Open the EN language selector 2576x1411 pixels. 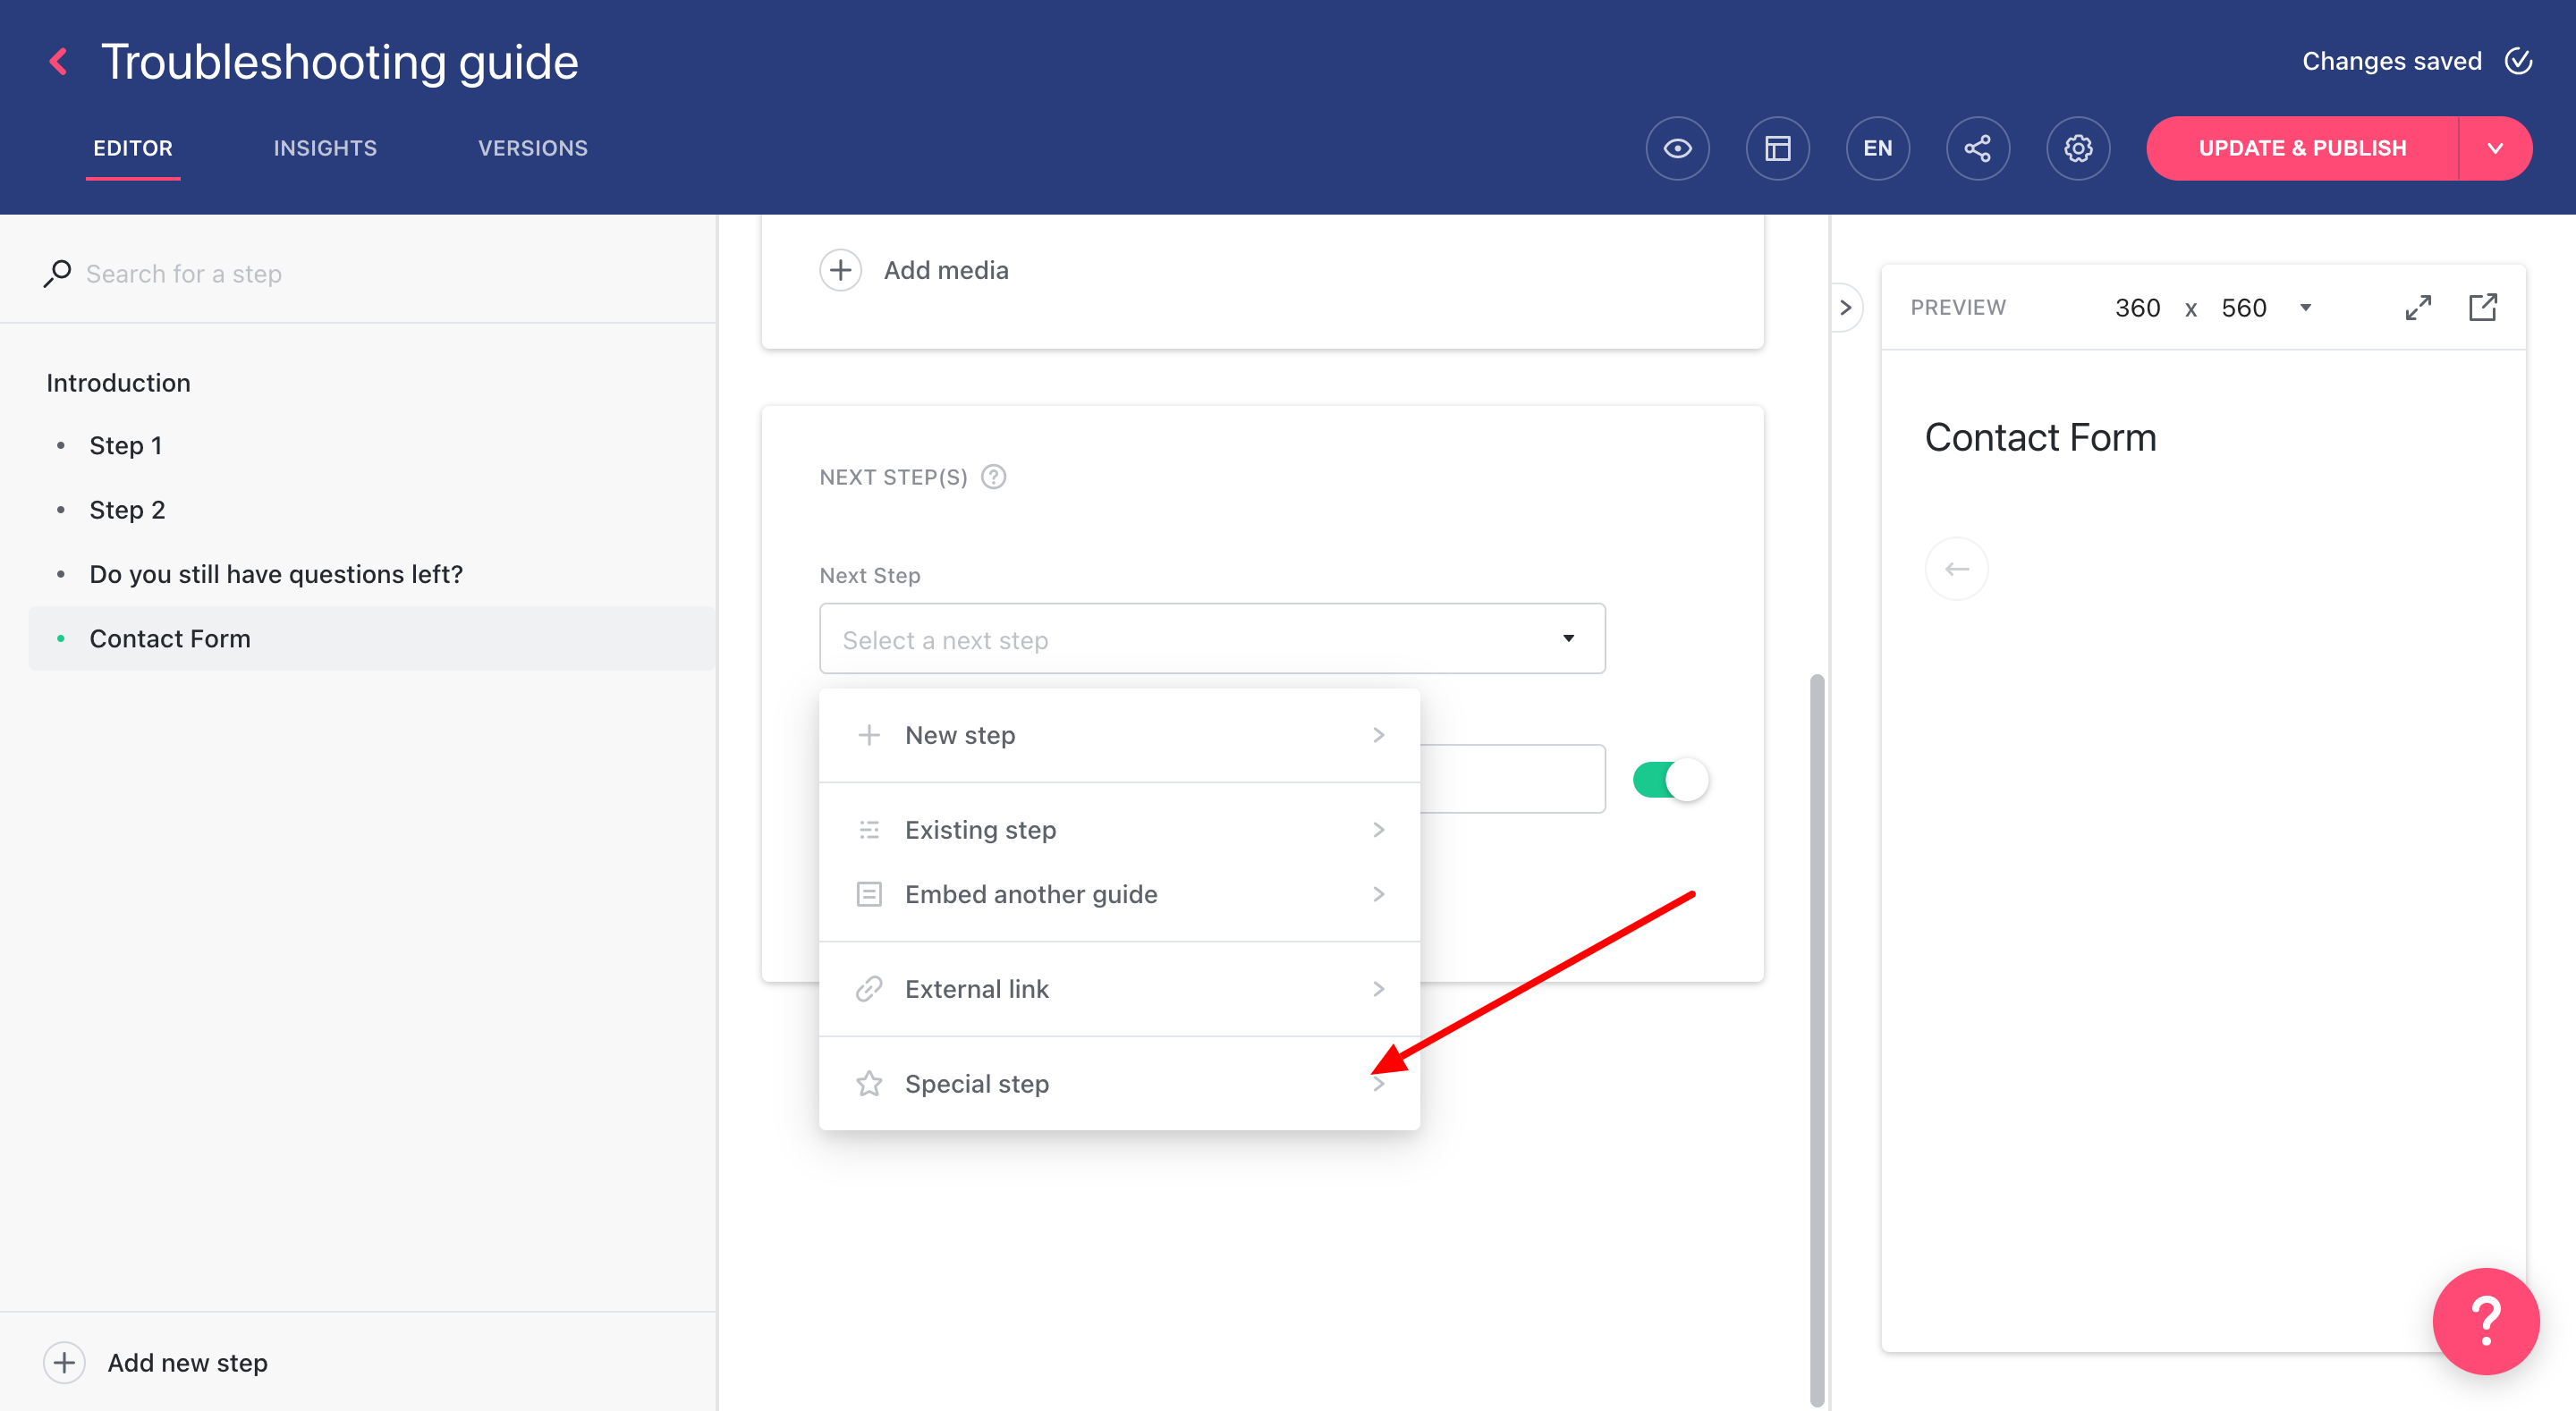1877,148
